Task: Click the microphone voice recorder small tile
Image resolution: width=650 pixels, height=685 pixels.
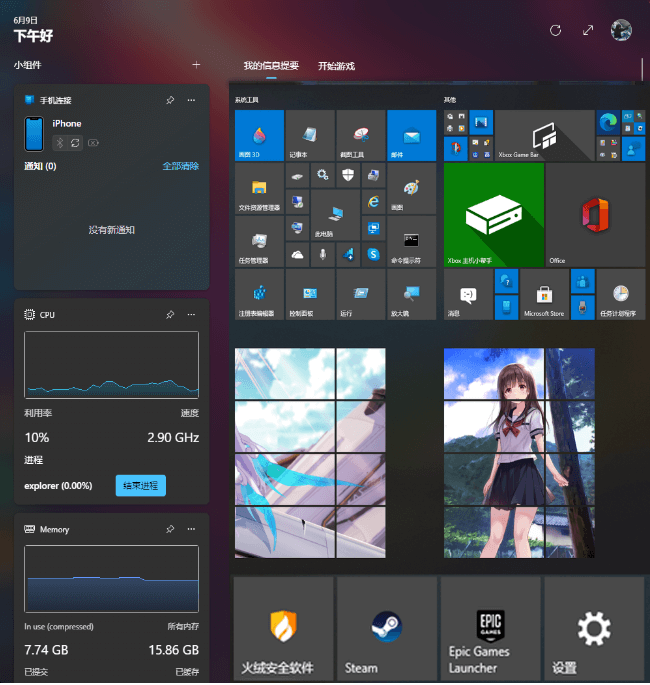Action: click(322, 254)
